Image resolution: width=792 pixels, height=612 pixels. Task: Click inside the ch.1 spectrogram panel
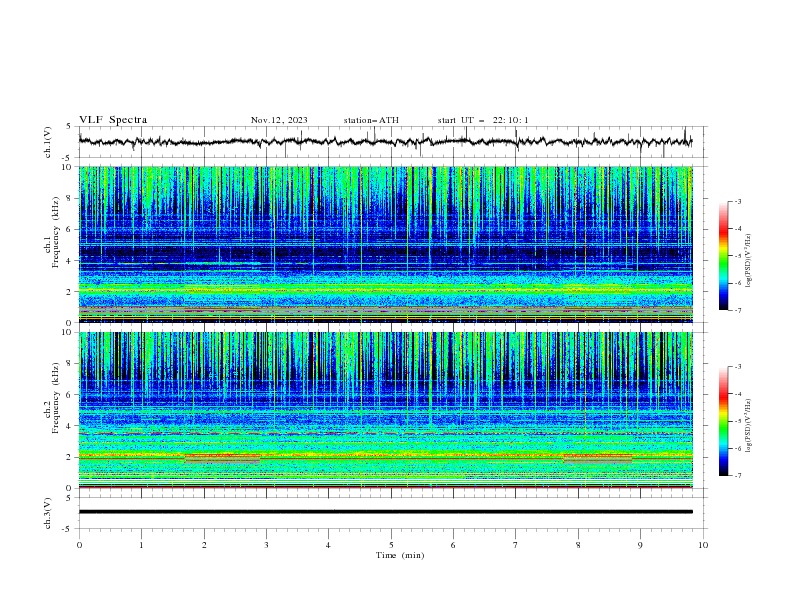point(386,244)
